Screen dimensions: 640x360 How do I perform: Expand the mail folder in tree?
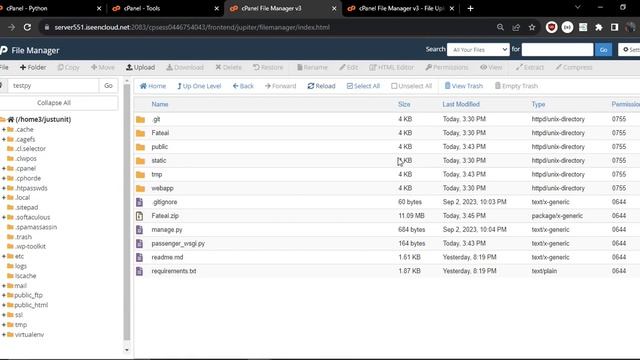pos(4,286)
